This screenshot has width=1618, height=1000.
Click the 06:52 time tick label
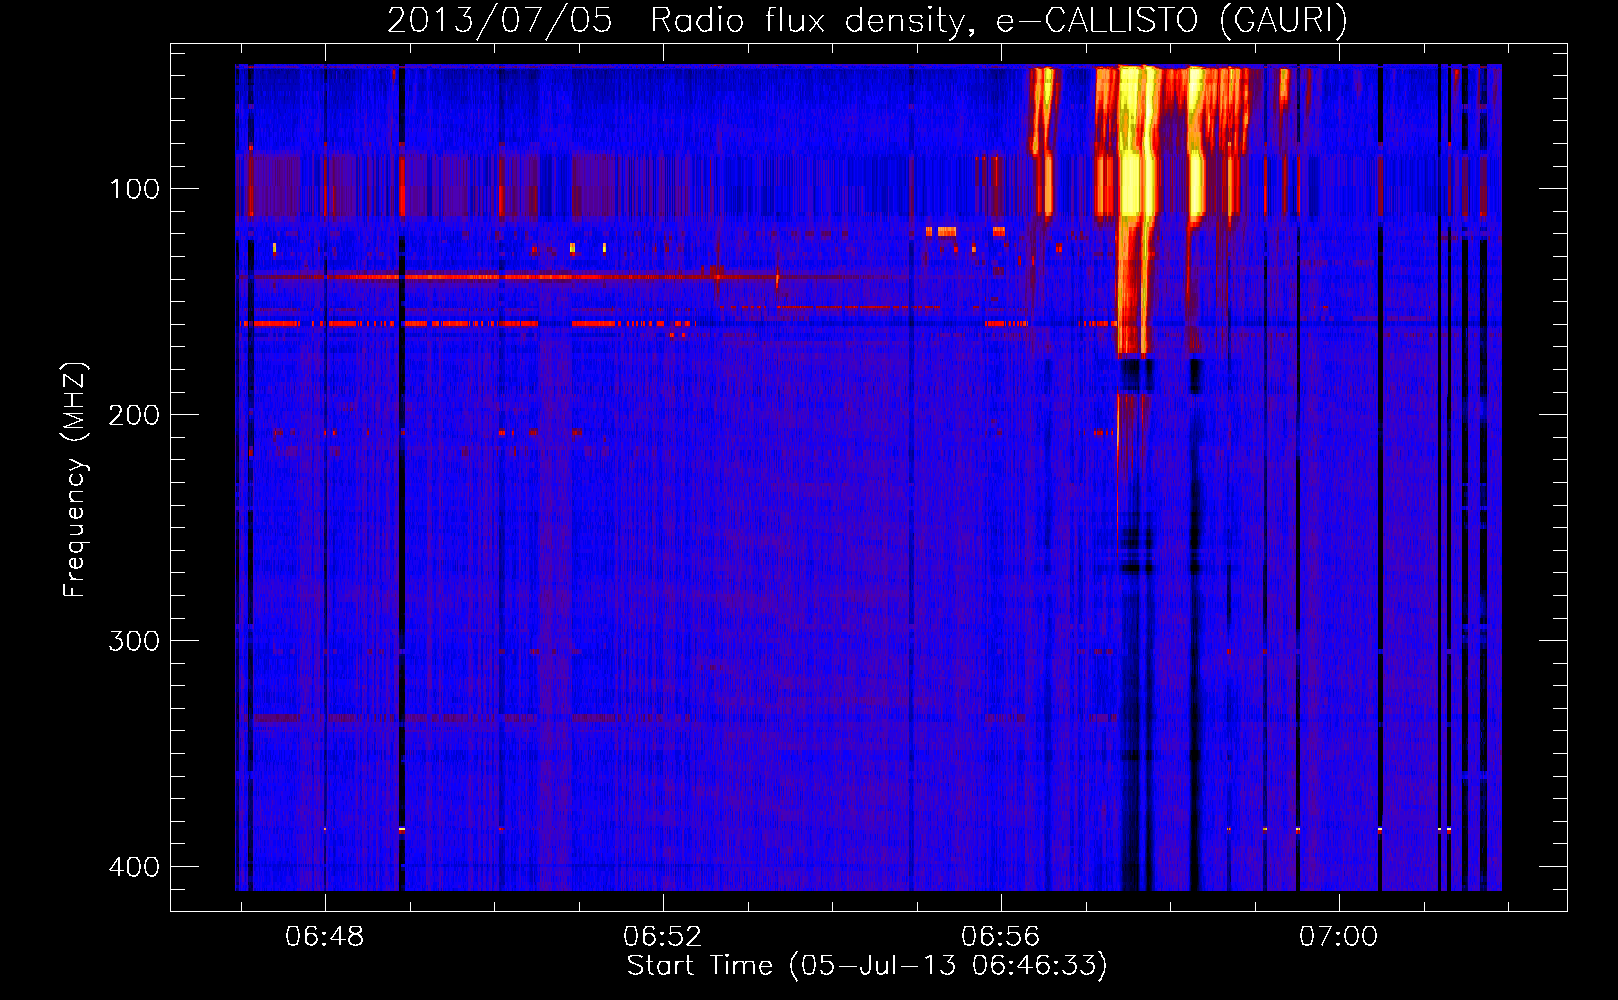tap(663, 937)
